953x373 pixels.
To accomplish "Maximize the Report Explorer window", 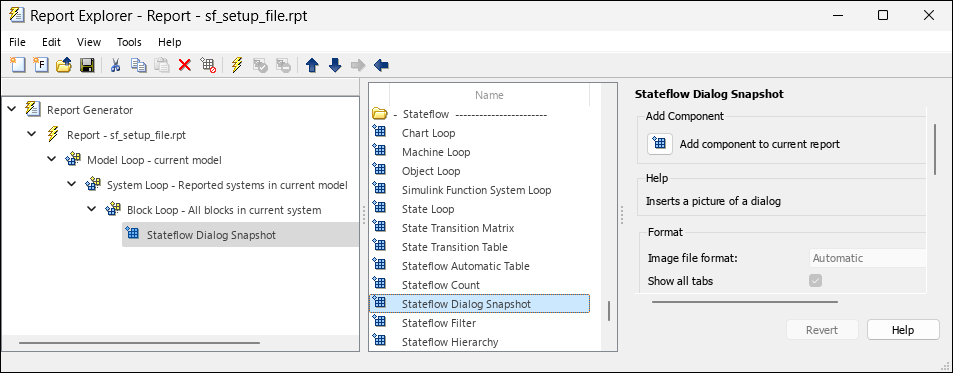I will pos(883,16).
